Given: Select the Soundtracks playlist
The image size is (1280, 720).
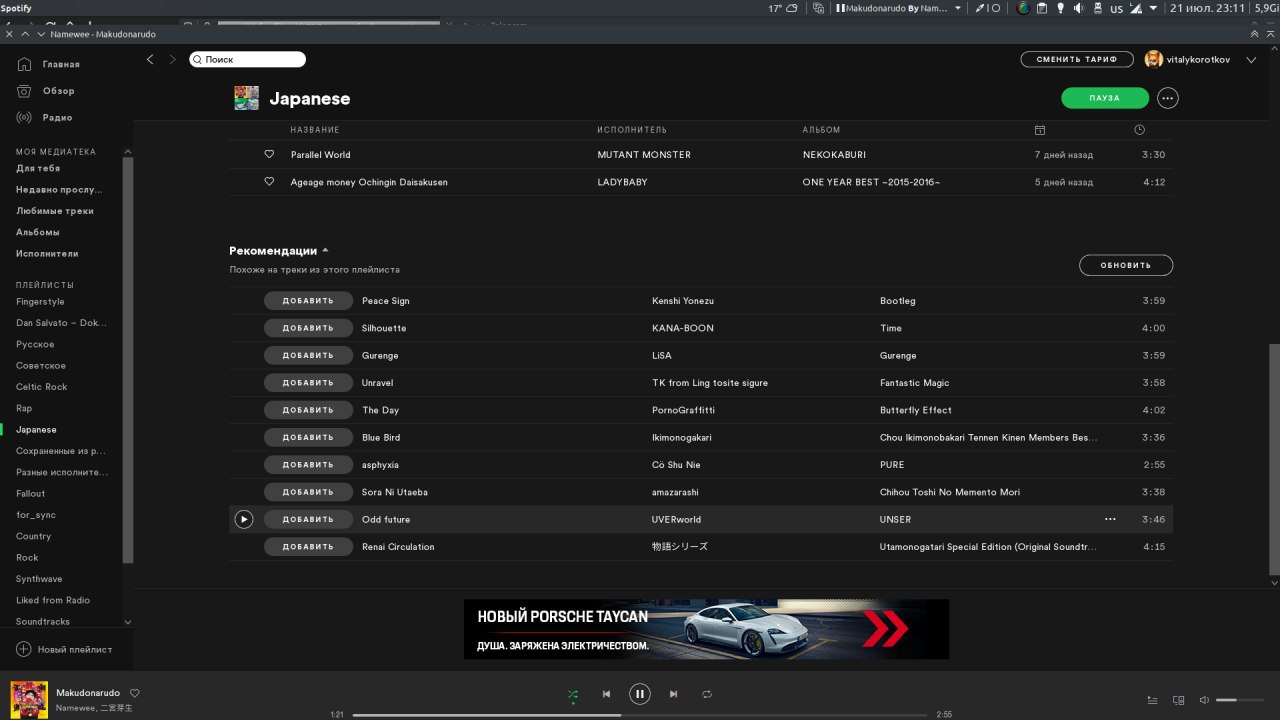Looking at the screenshot, I should [x=43, y=622].
